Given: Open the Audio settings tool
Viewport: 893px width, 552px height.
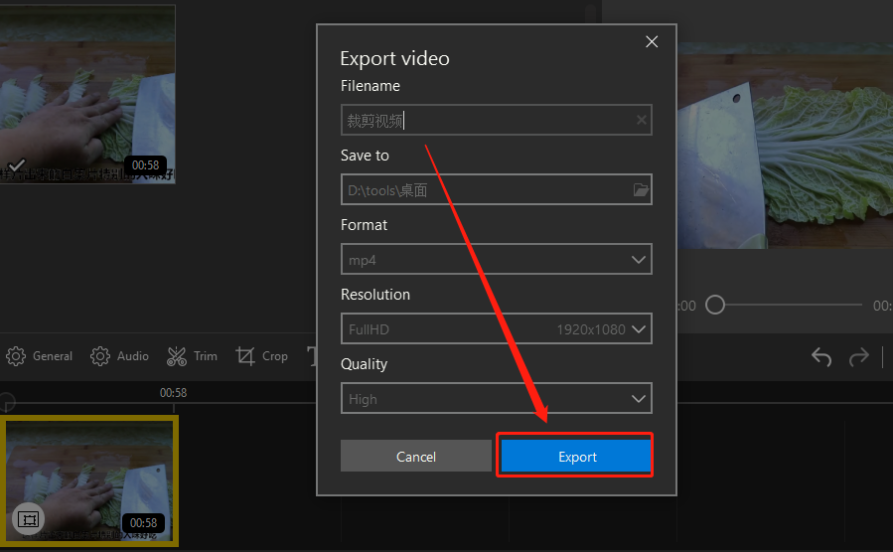Looking at the screenshot, I should (x=119, y=356).
